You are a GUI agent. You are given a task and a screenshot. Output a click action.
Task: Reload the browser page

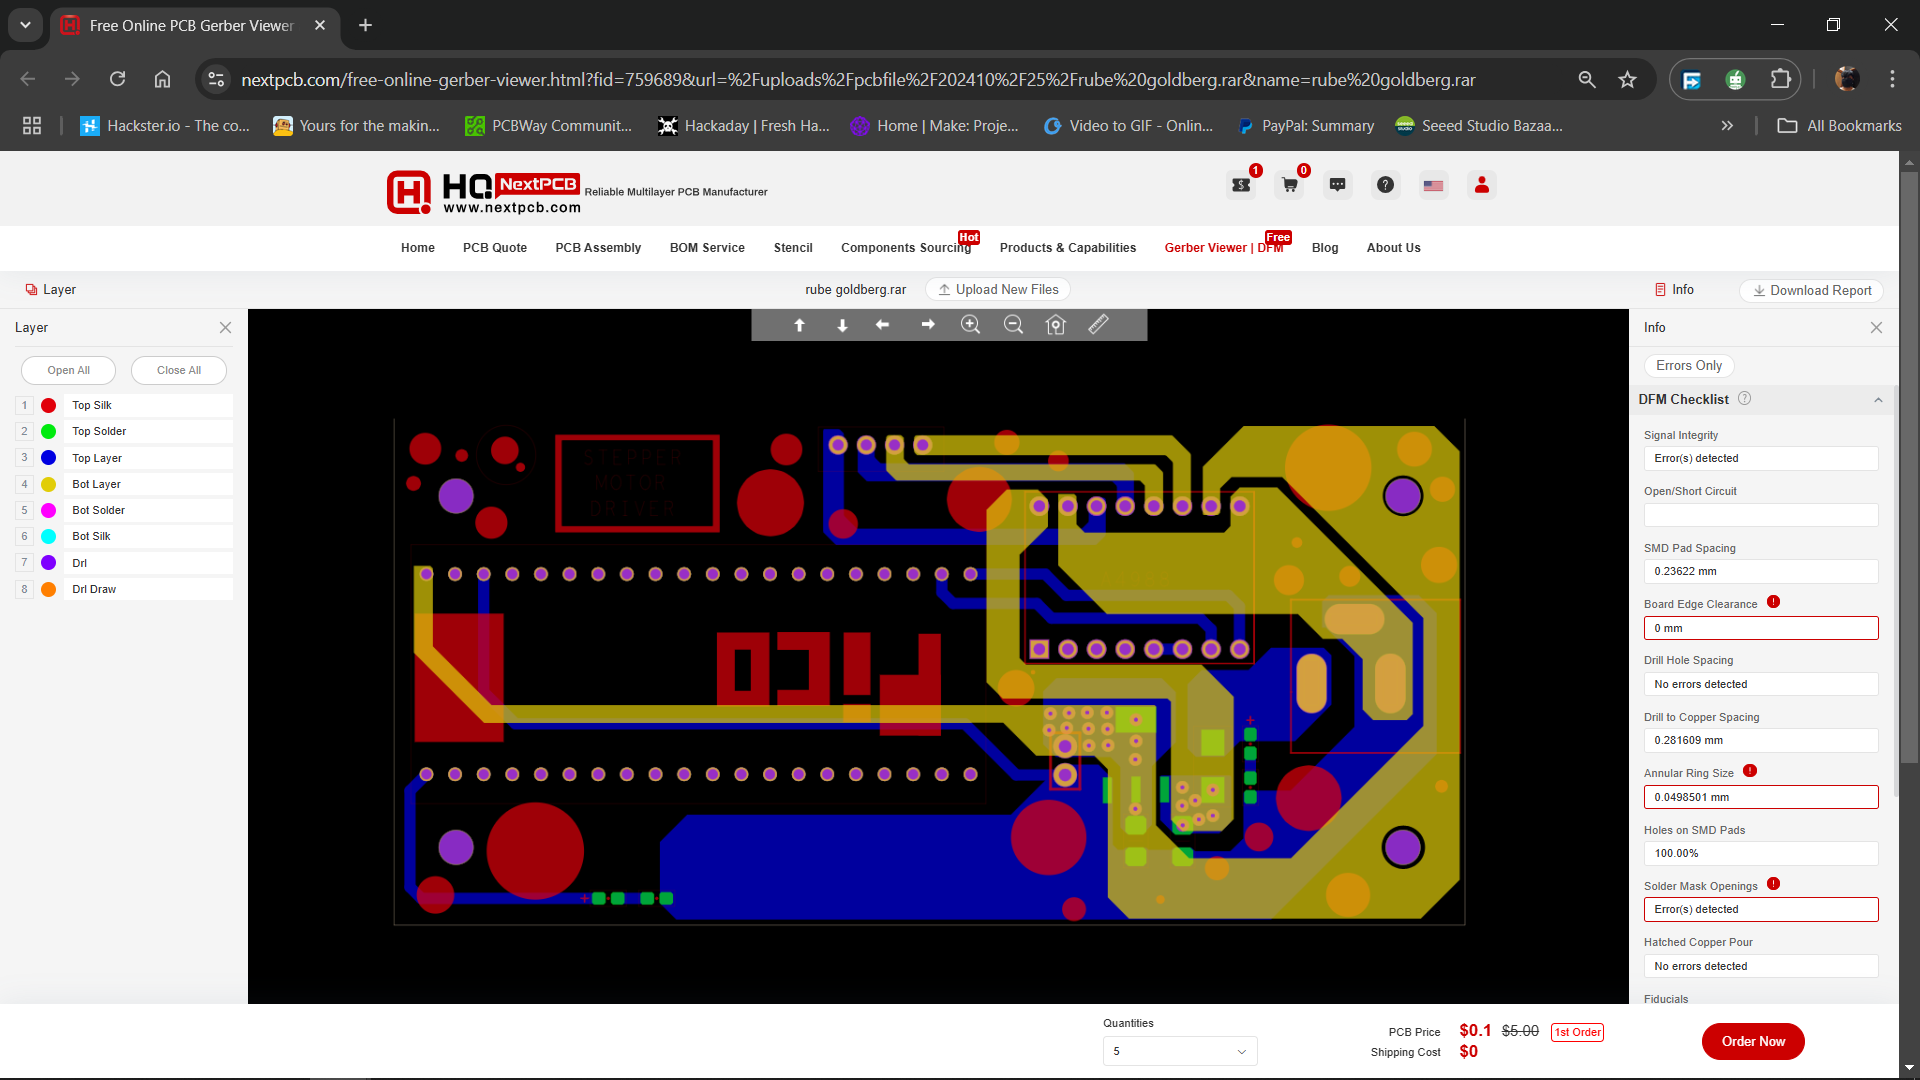[118, 79]
